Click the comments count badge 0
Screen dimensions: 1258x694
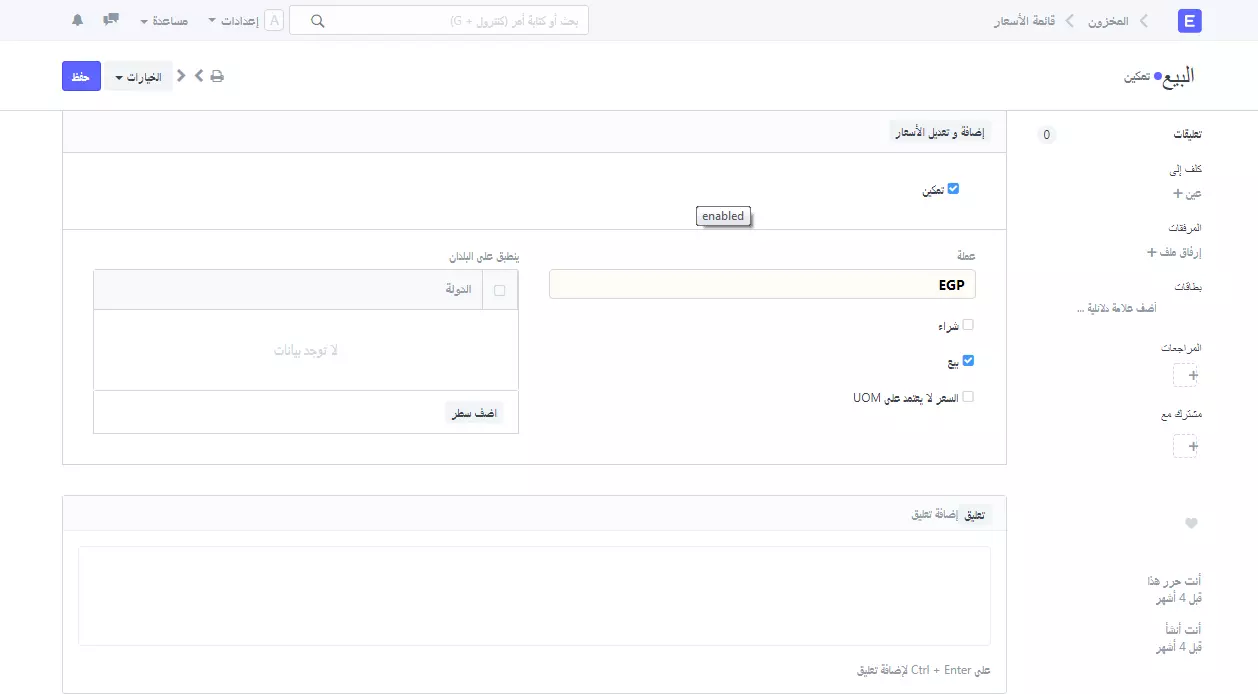click(x=1046, y=135)
